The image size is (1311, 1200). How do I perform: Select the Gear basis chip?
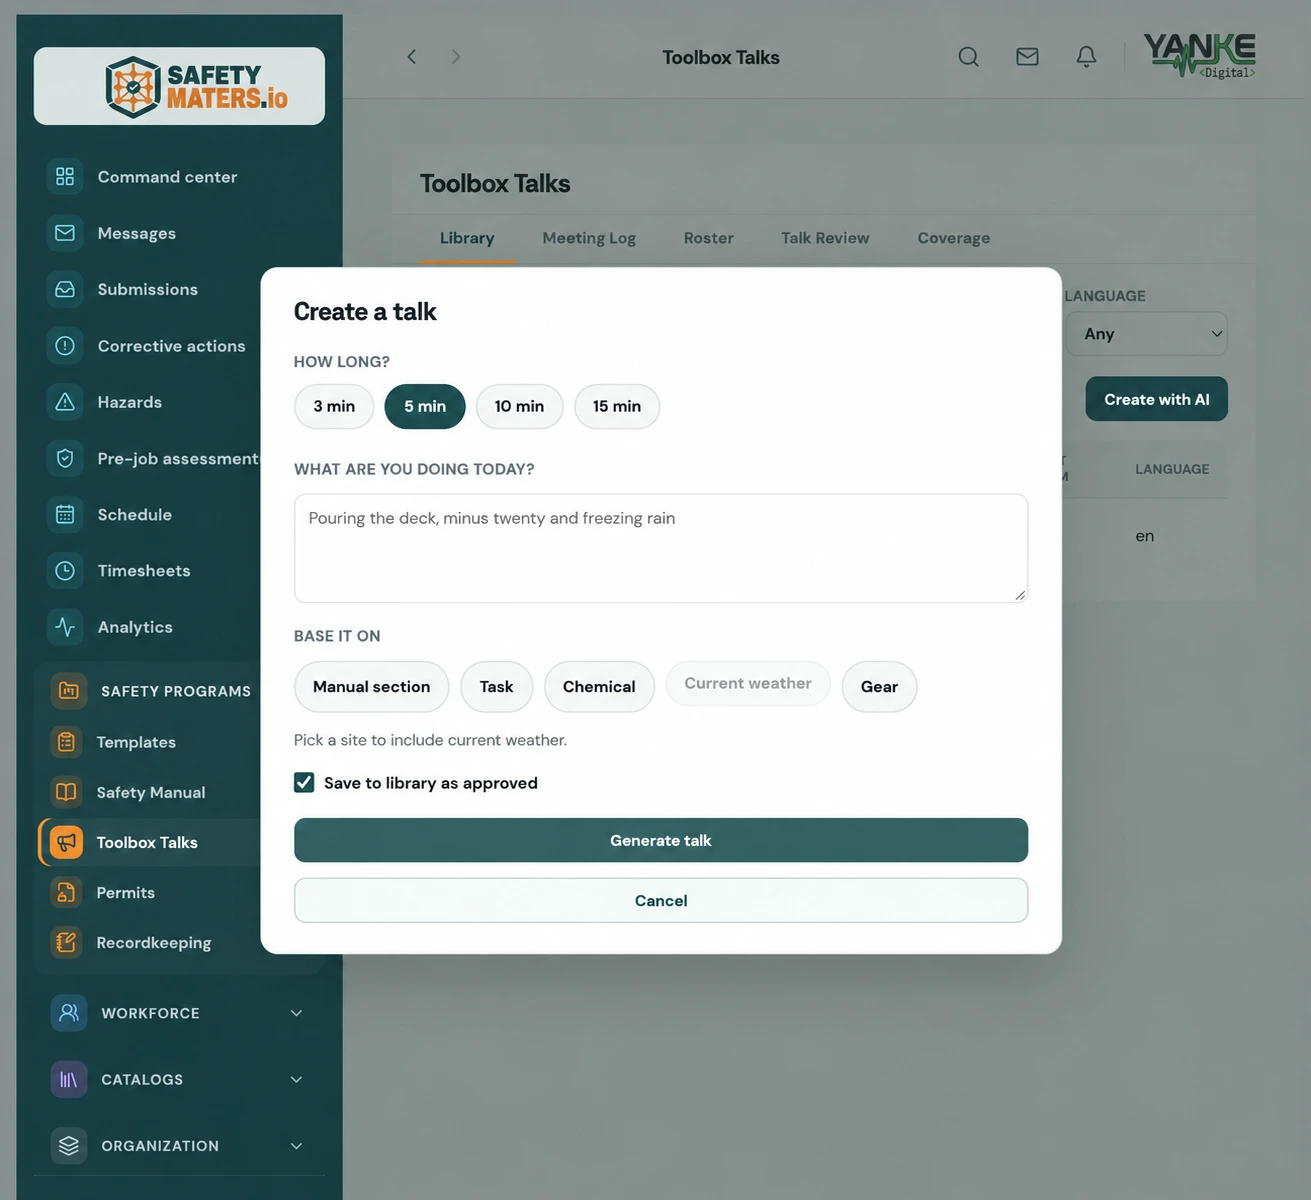tap(879, 687)
